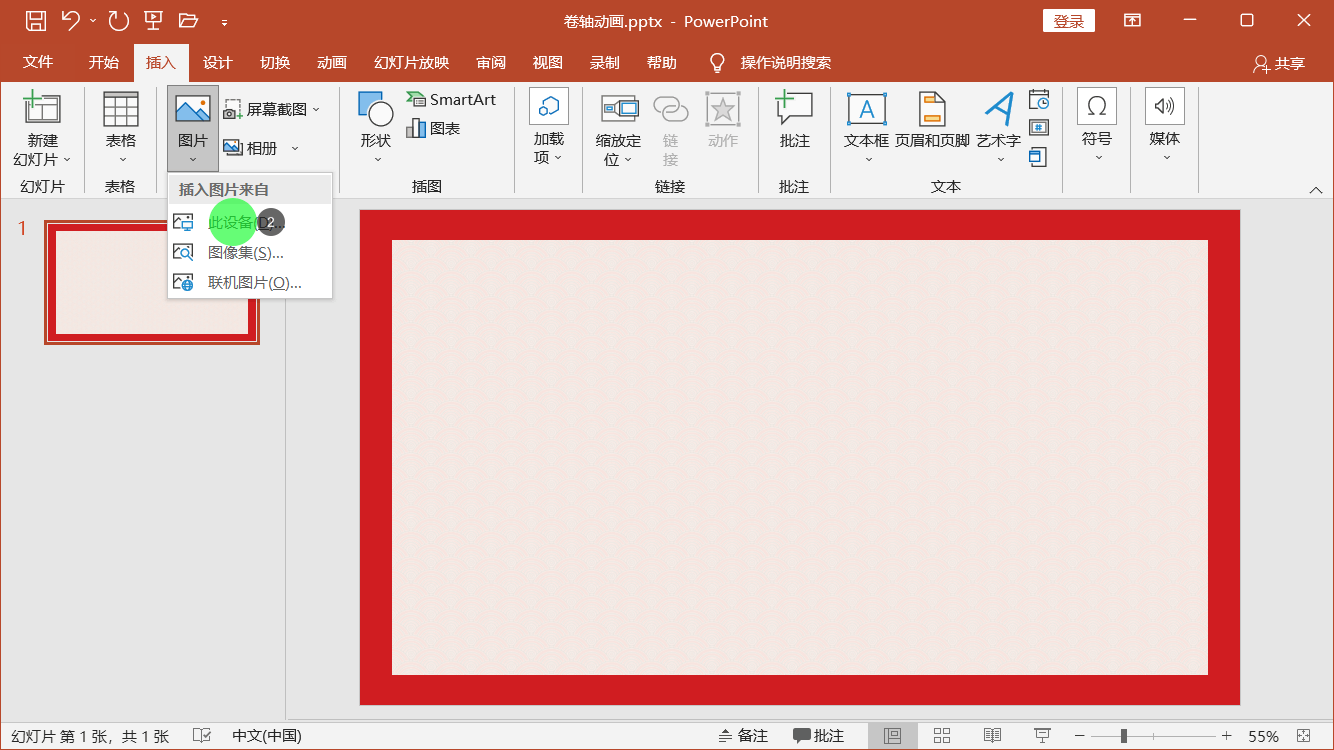The height and width of the screenshot is (750, 1334).
Task: Open the 帮助 tab
Action: coord(661,62)
